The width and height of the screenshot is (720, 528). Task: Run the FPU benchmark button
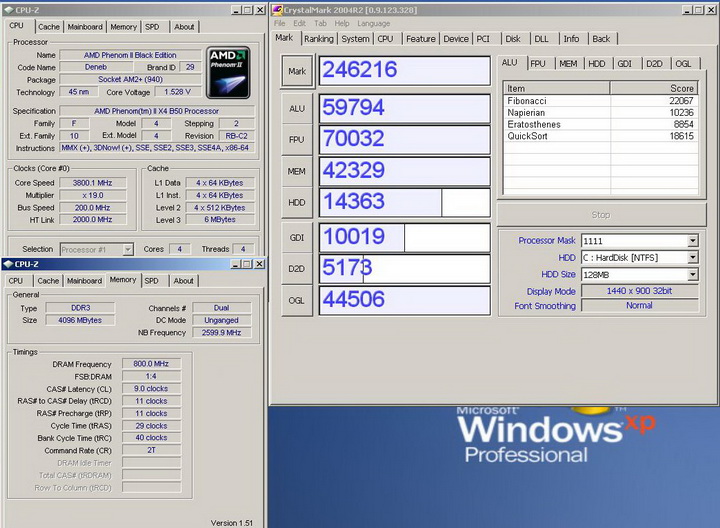[x=297, y=140]
